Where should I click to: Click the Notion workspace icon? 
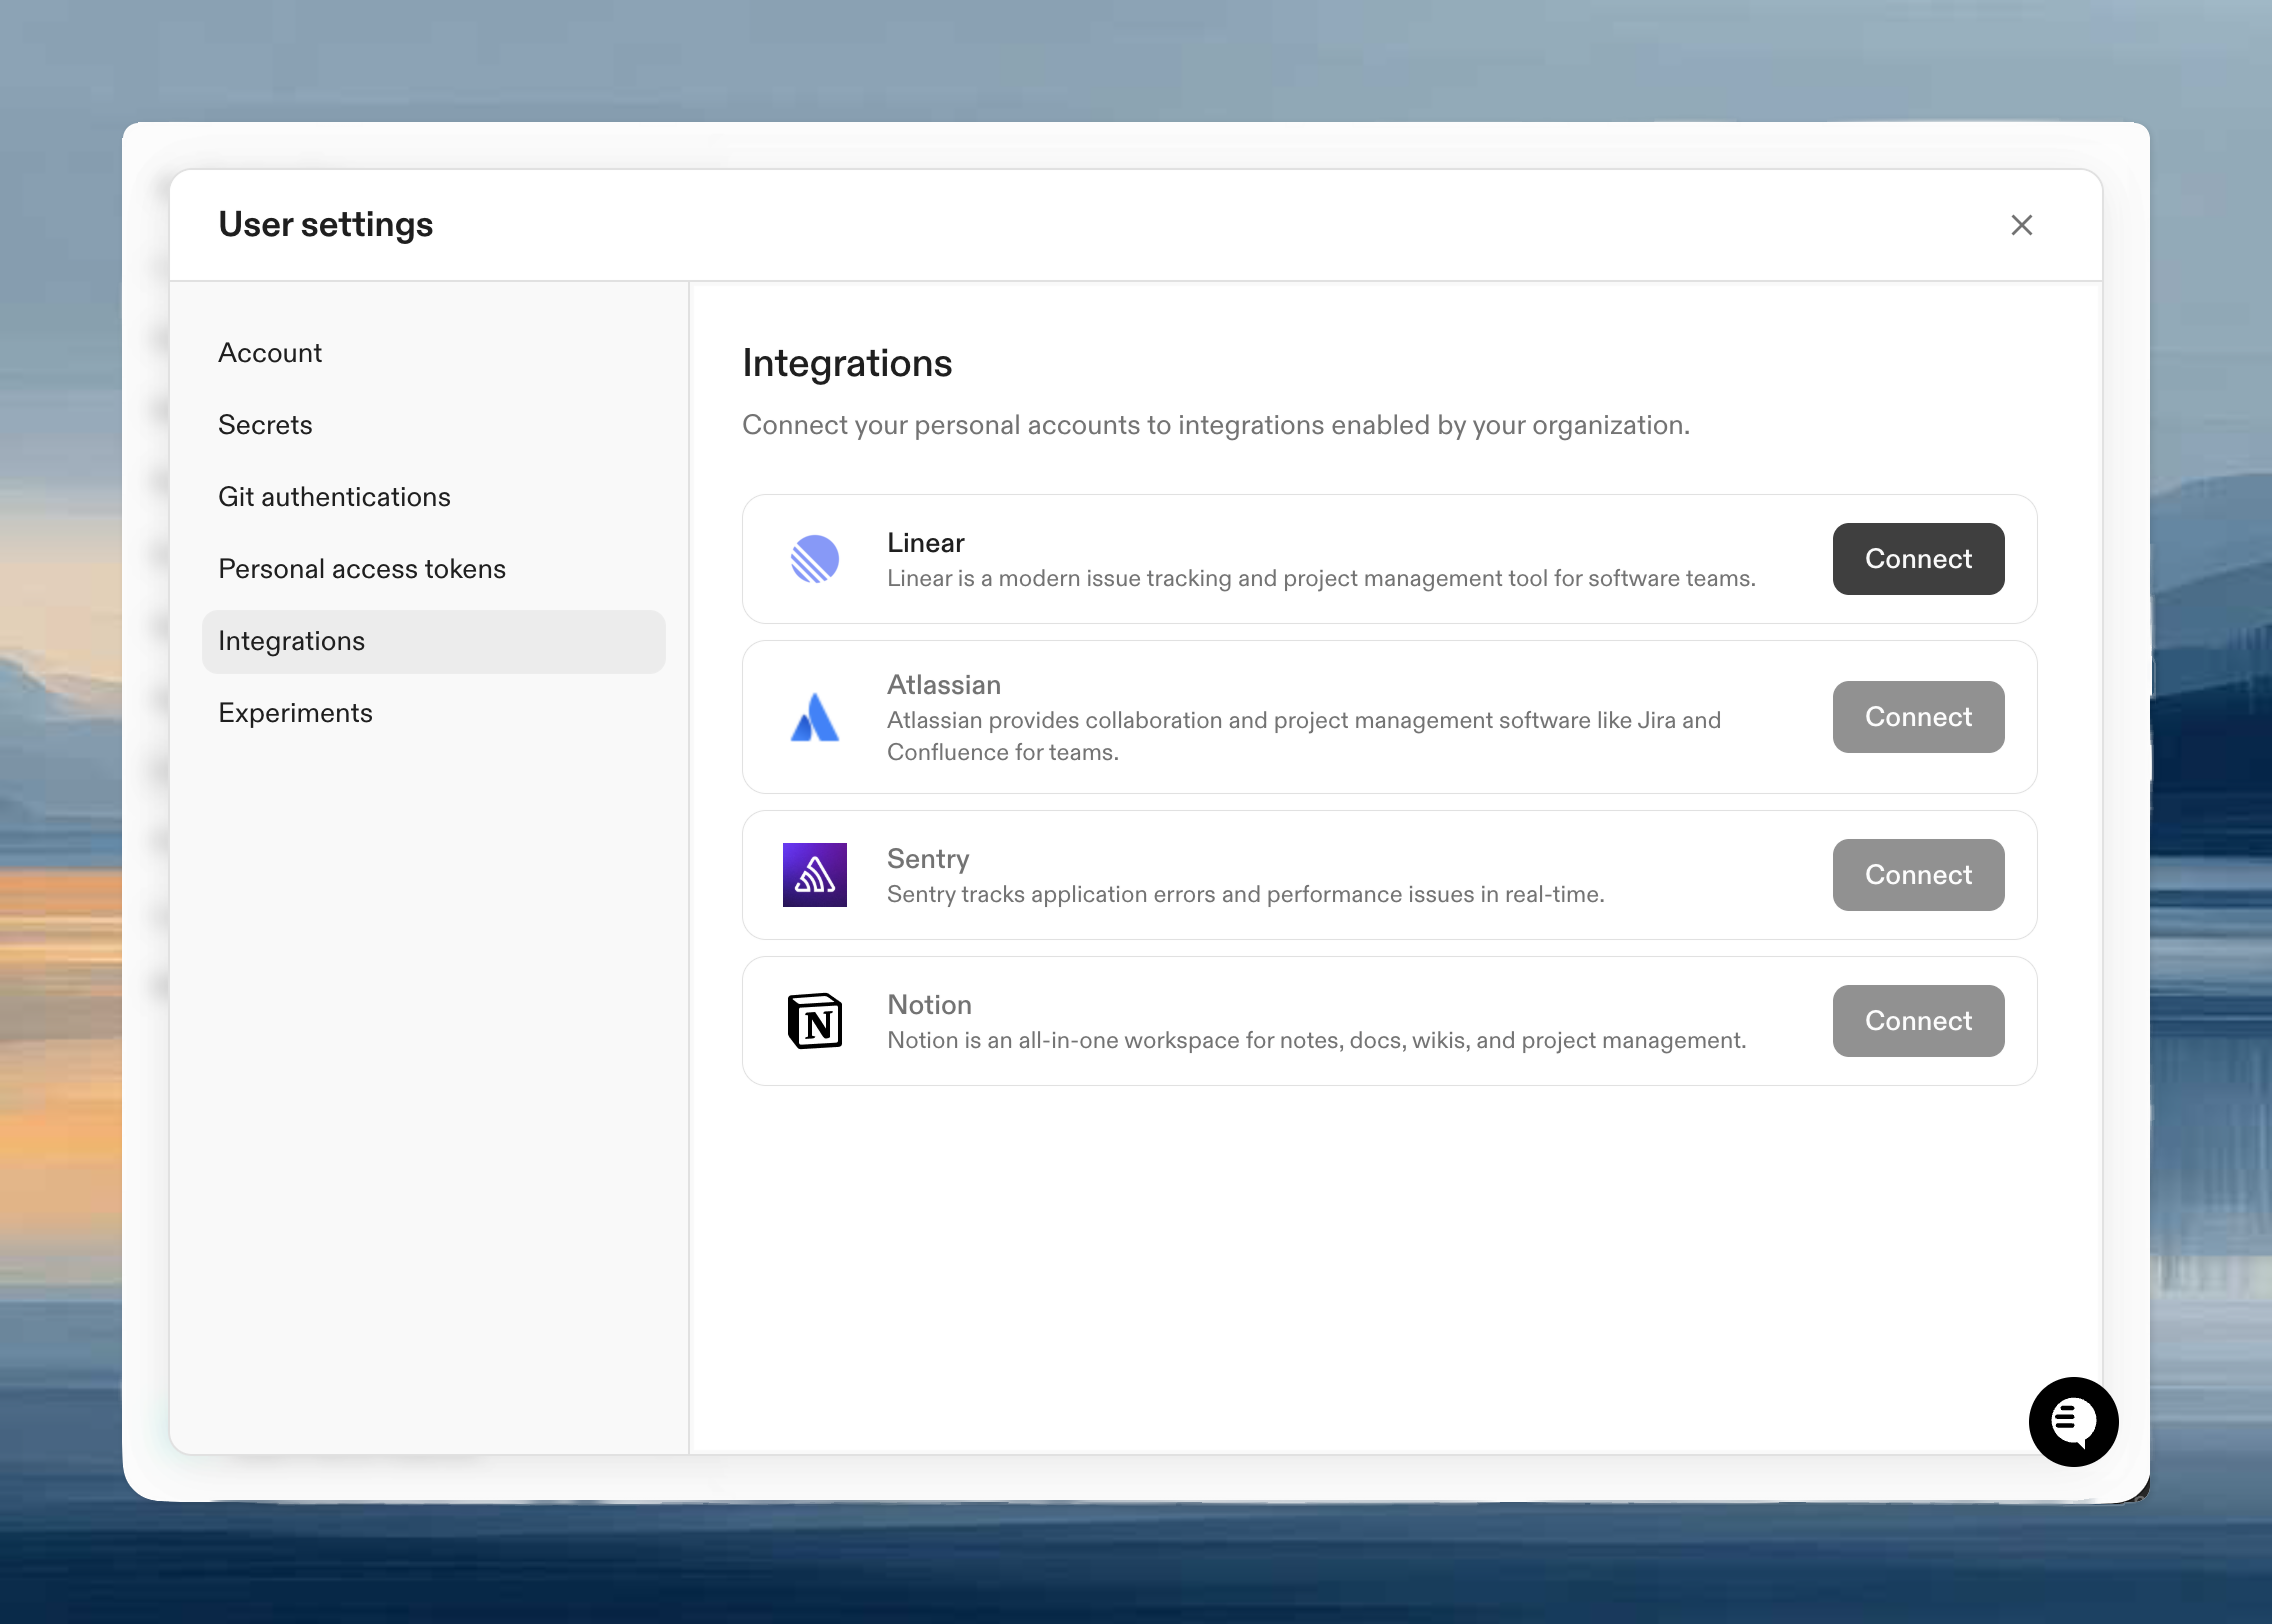click(x=814, y=1020)
